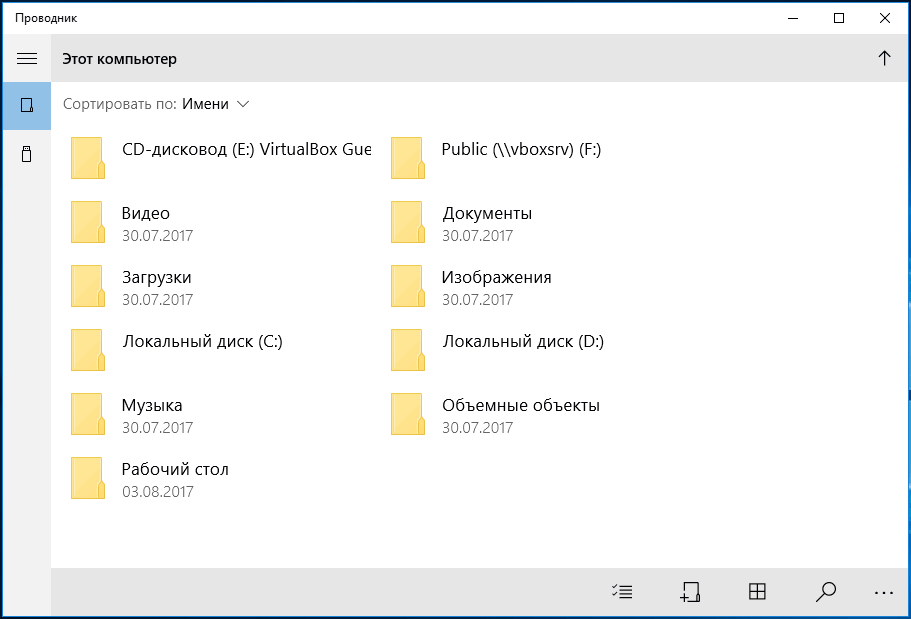
Task: Go up one level with arrow
Action: [x=884, y=58]
